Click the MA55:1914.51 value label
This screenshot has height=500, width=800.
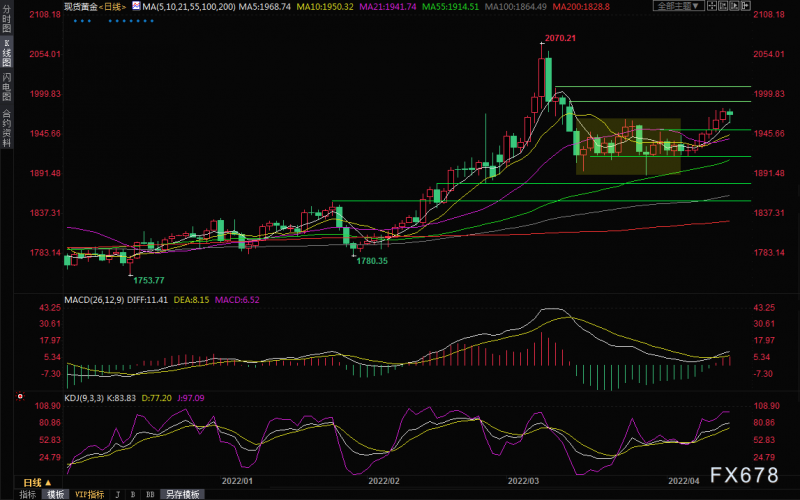tap(451, 7)
